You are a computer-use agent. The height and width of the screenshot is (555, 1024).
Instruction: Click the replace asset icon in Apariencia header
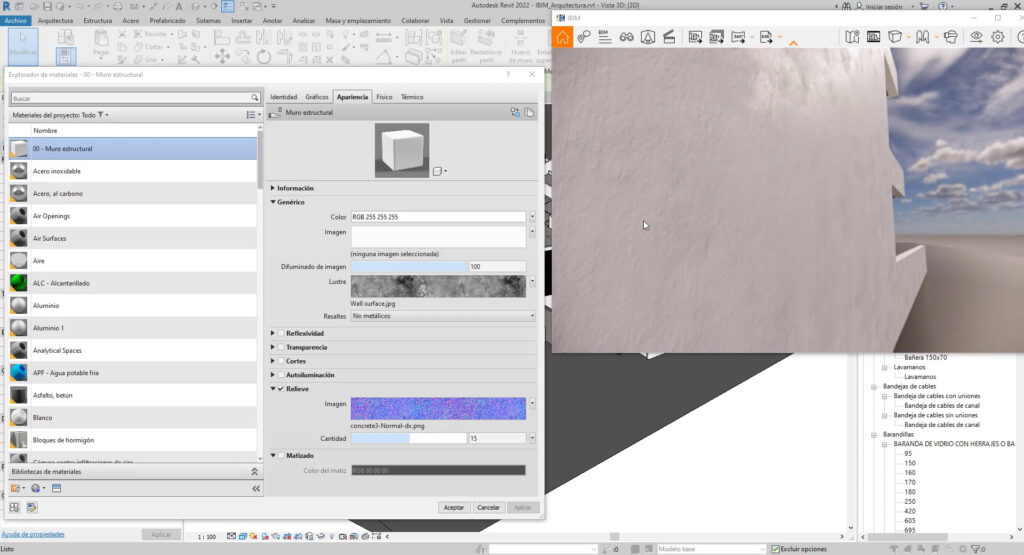515,113
